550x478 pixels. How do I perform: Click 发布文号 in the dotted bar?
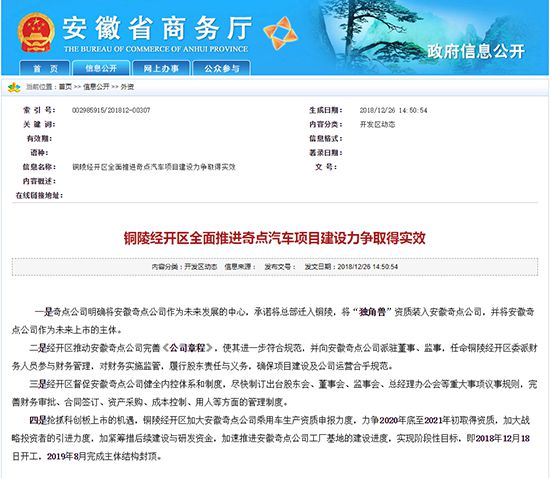click(x=280, y=267)
